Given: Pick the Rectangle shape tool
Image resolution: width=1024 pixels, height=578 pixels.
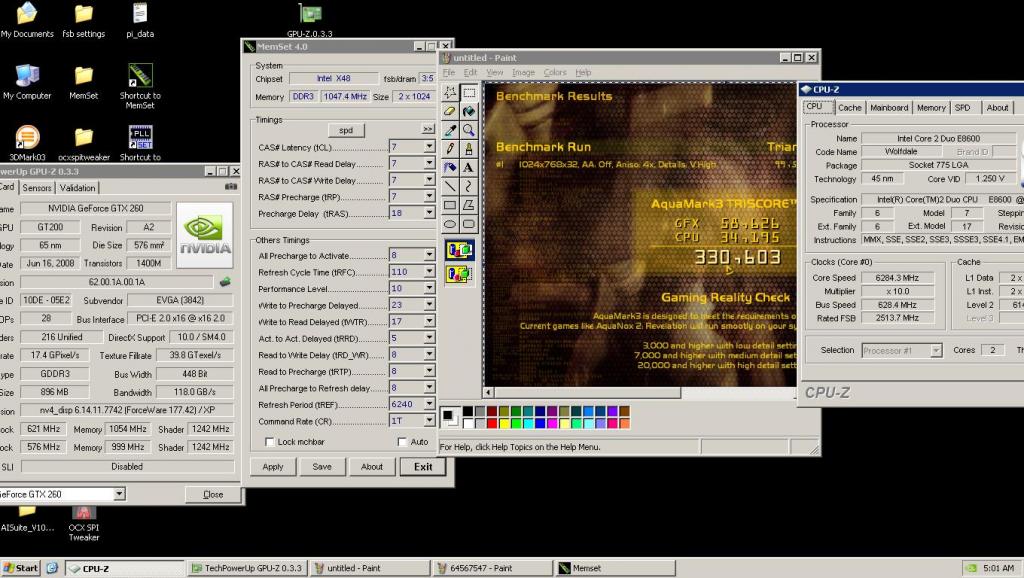Looking at the screenshot, I should point(450,205).
